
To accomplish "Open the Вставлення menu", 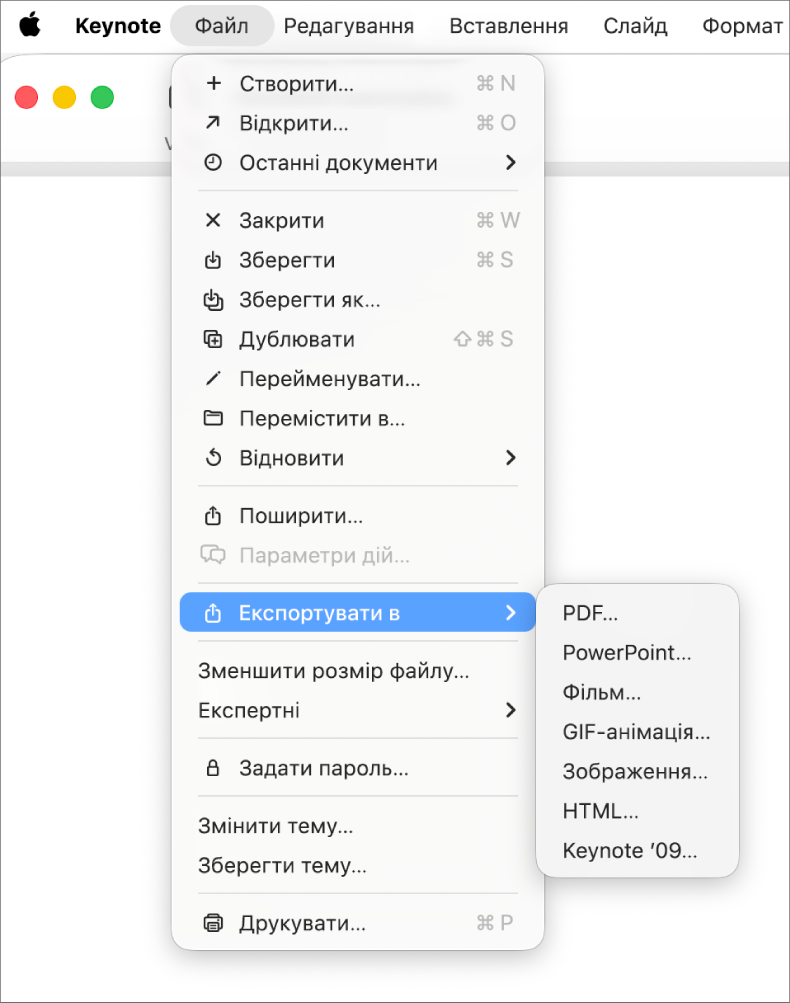I will [x=509, y=26].
